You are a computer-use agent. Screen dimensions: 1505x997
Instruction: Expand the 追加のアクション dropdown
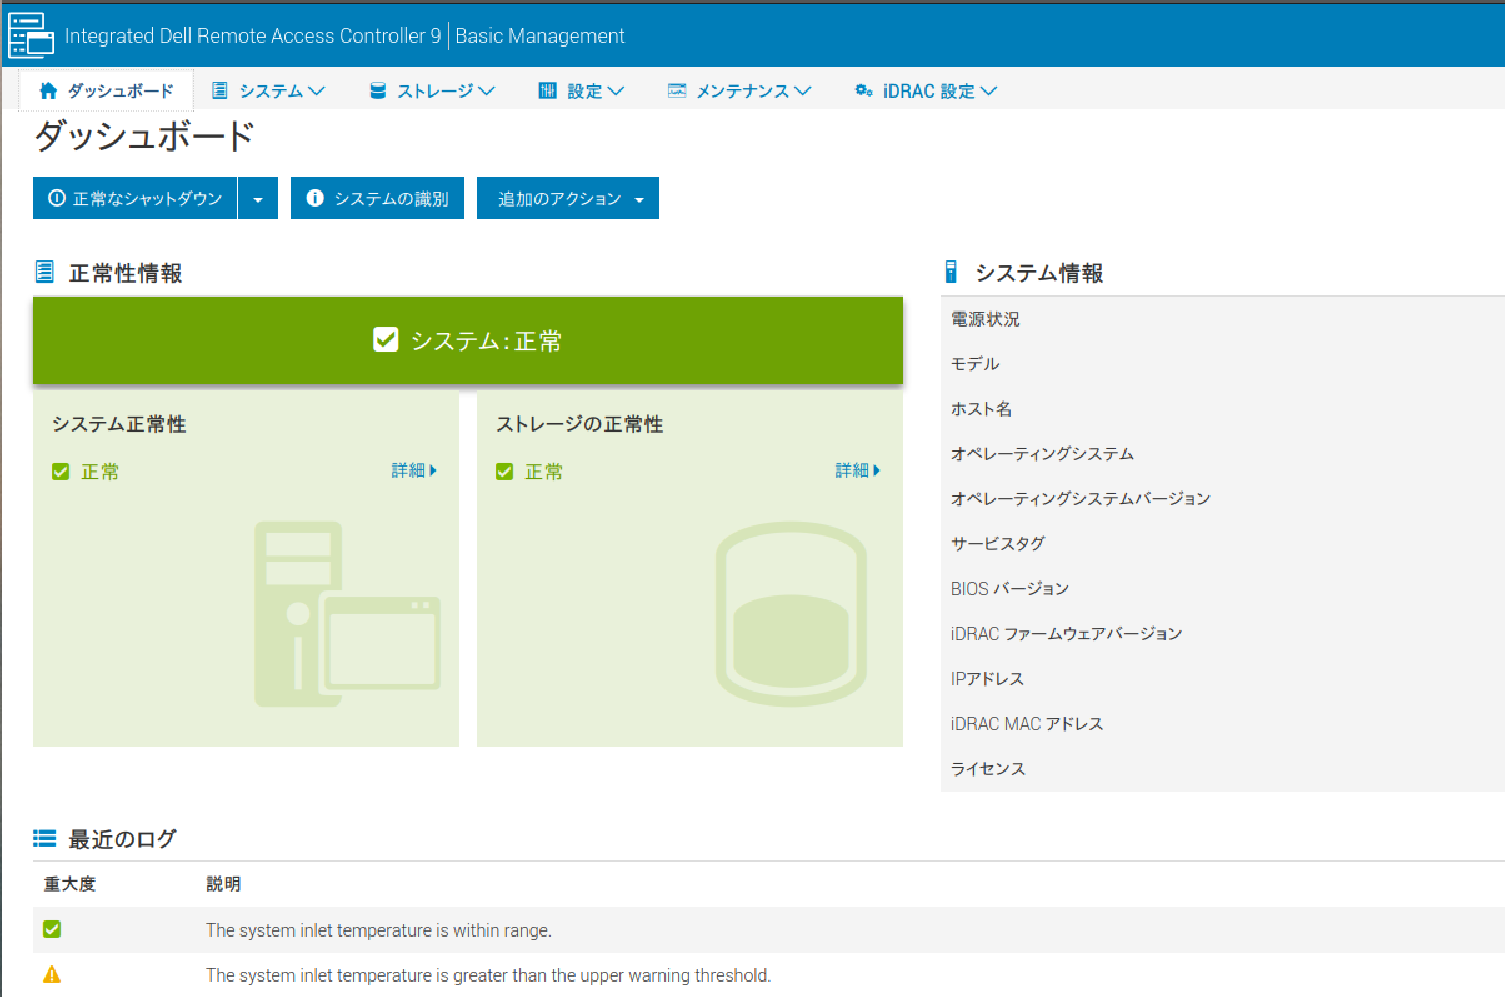pyautogui.click(x=568, y=199)
